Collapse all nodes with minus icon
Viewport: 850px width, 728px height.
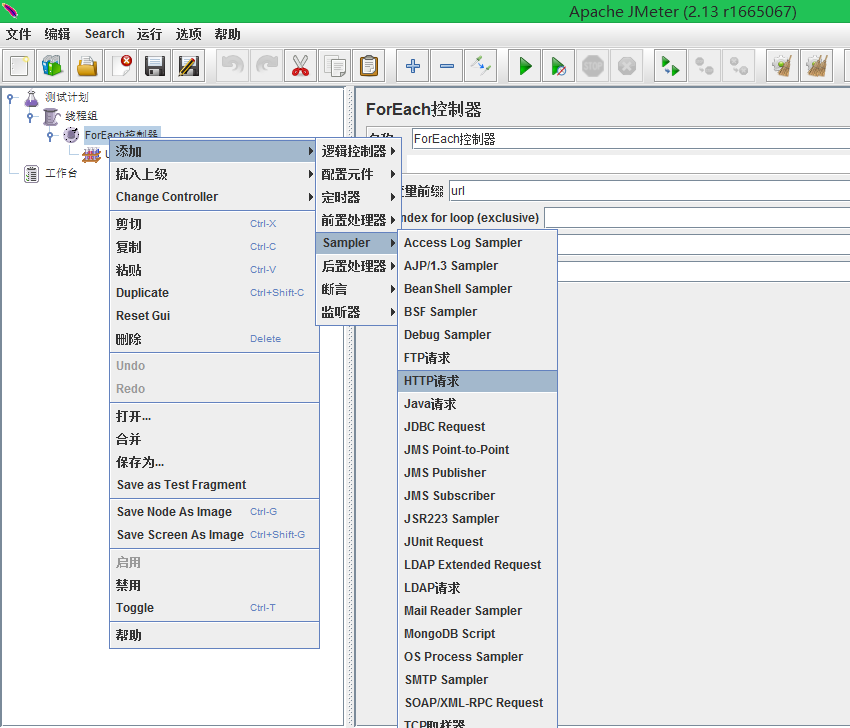[447, 66]
